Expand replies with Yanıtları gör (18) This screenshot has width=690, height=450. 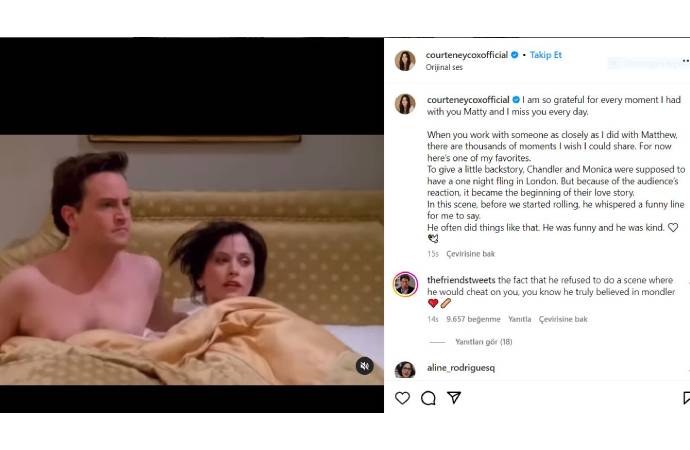coord(484,342)
